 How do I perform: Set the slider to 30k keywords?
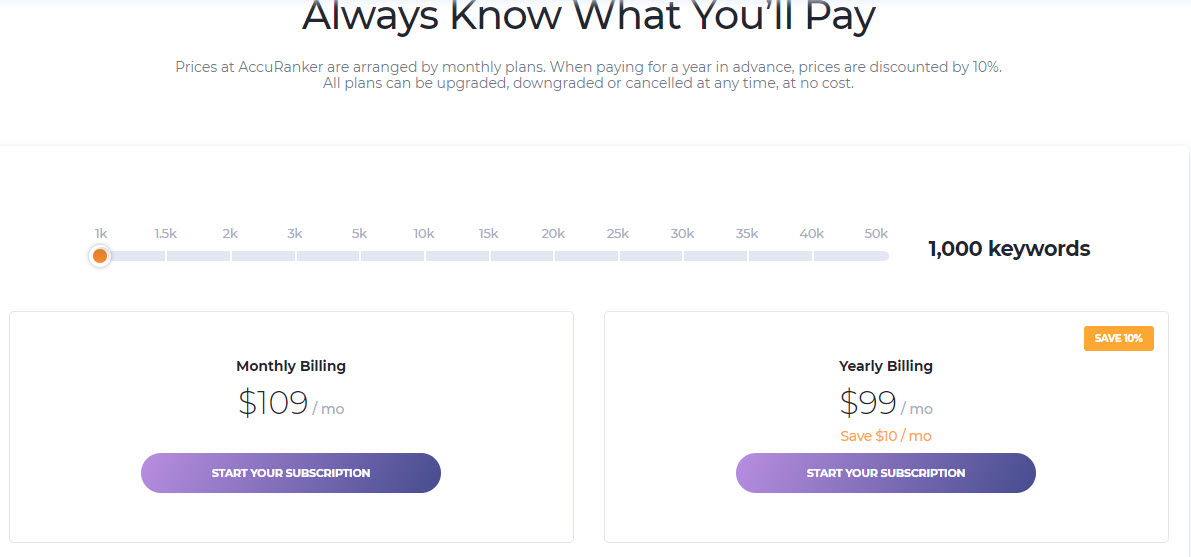(x=682, y=234)
